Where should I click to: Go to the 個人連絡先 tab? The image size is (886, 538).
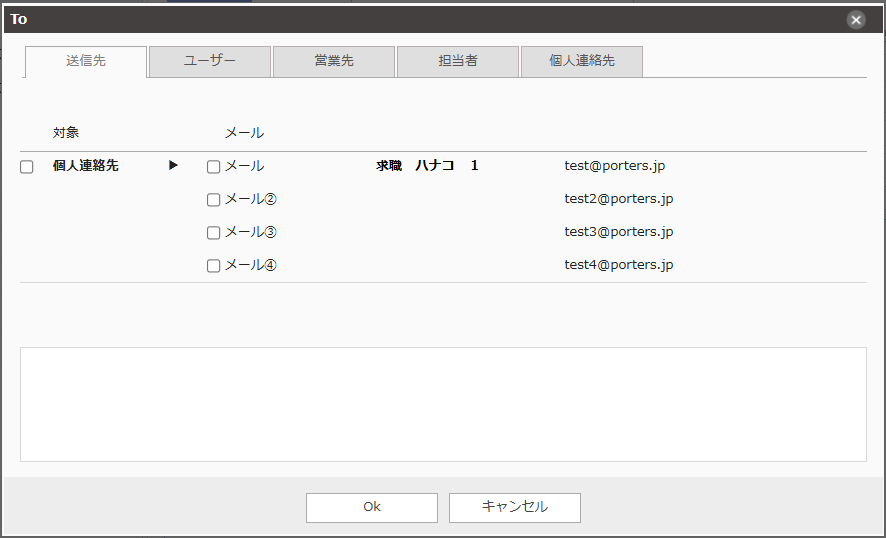[x=581, y=61]
